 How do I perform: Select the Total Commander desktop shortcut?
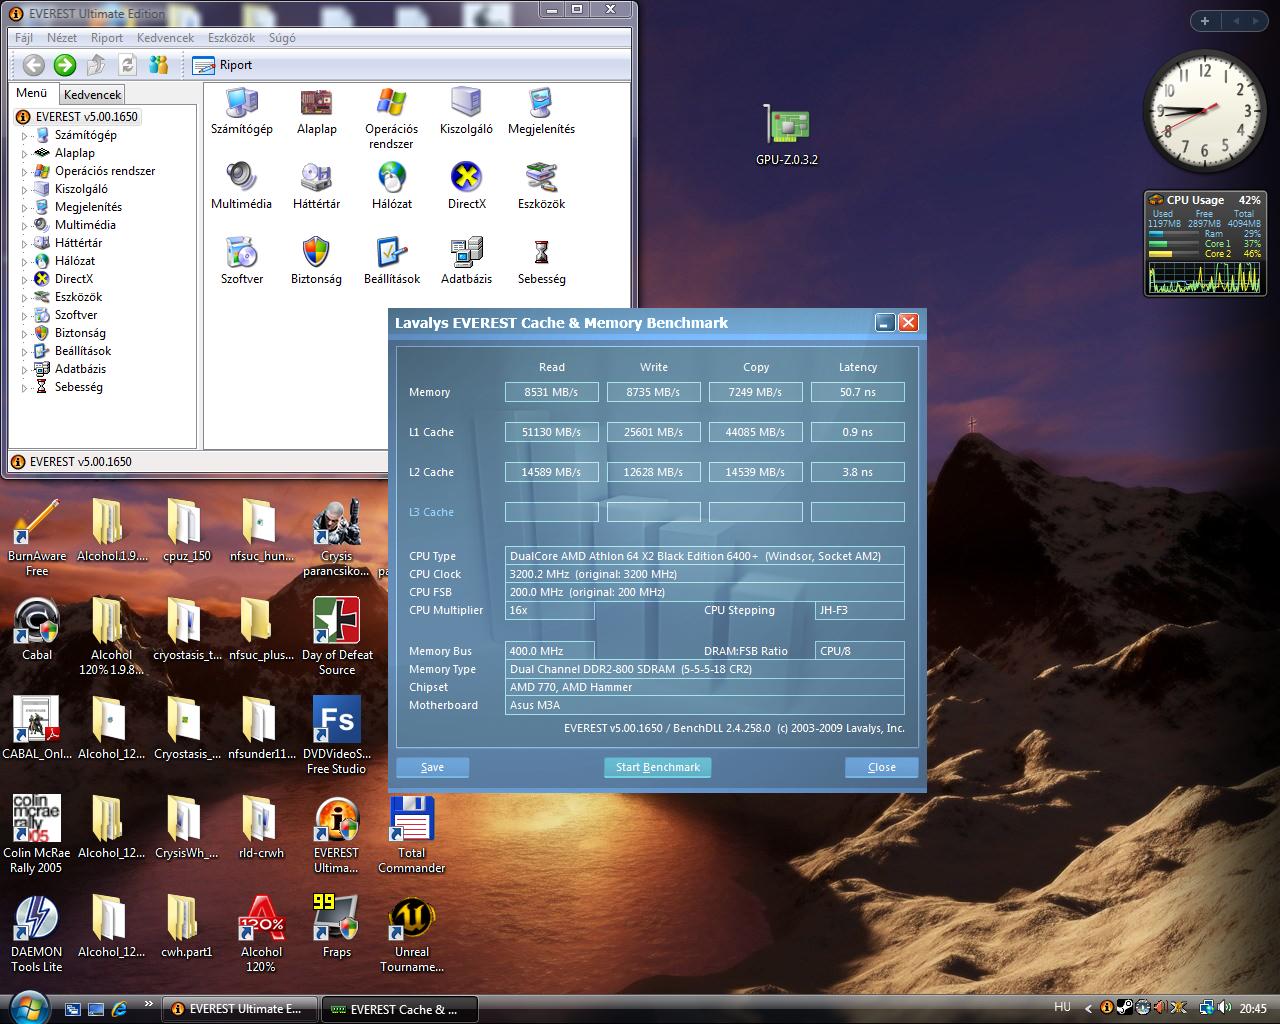pyautogui.click(x=411, y=834)
